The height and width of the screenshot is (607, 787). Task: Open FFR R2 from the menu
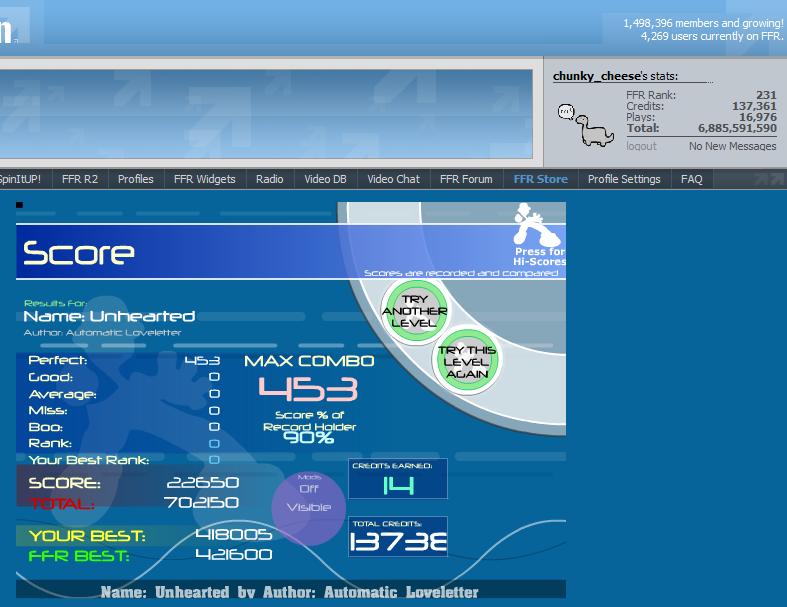pos(80,179)
